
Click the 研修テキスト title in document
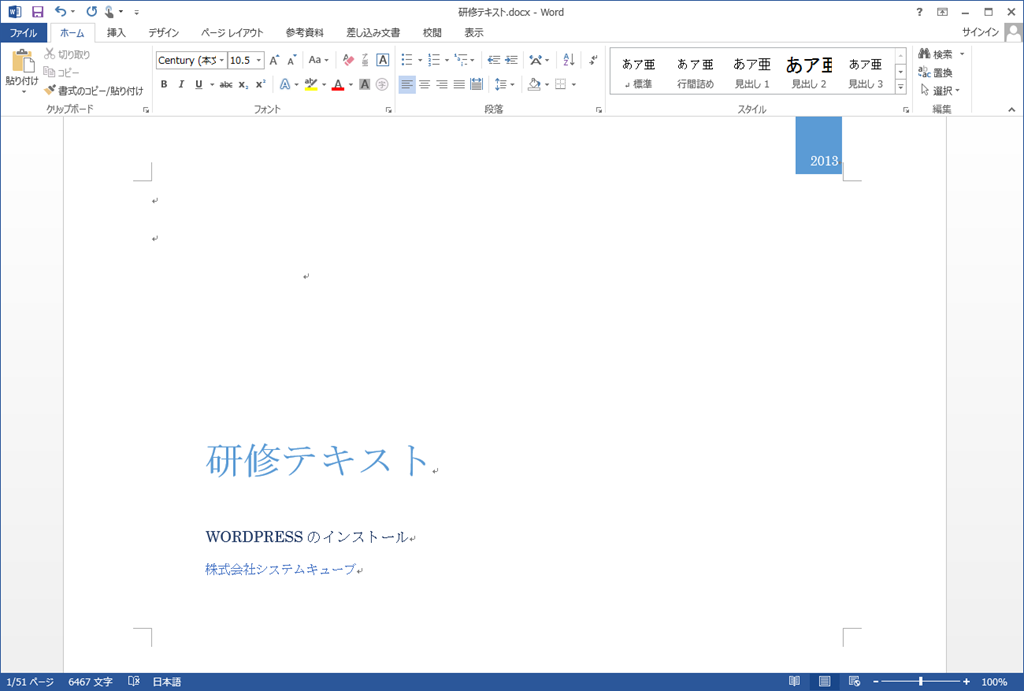point(317,460)
